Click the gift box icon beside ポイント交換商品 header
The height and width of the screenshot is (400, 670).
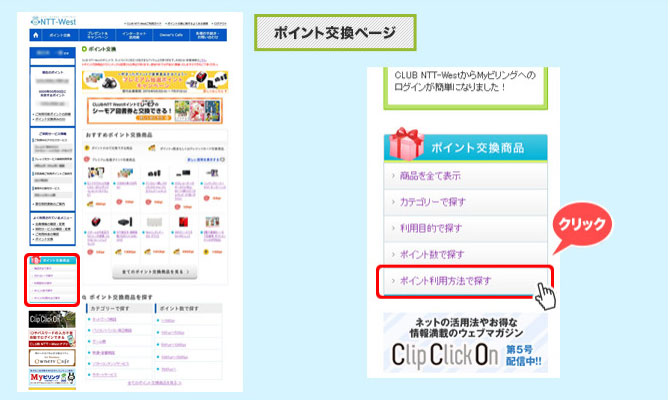404,144
